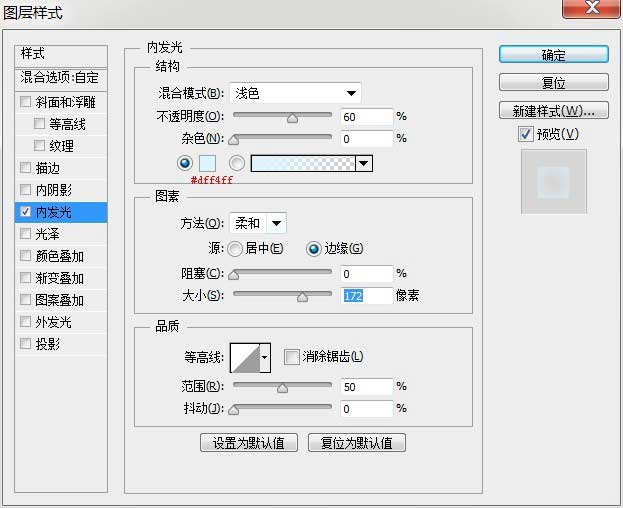Image resolution: width=623 pixels, height=508 pixels.
Task: Click the solid glow color swatch
Action: pos(208,163)
